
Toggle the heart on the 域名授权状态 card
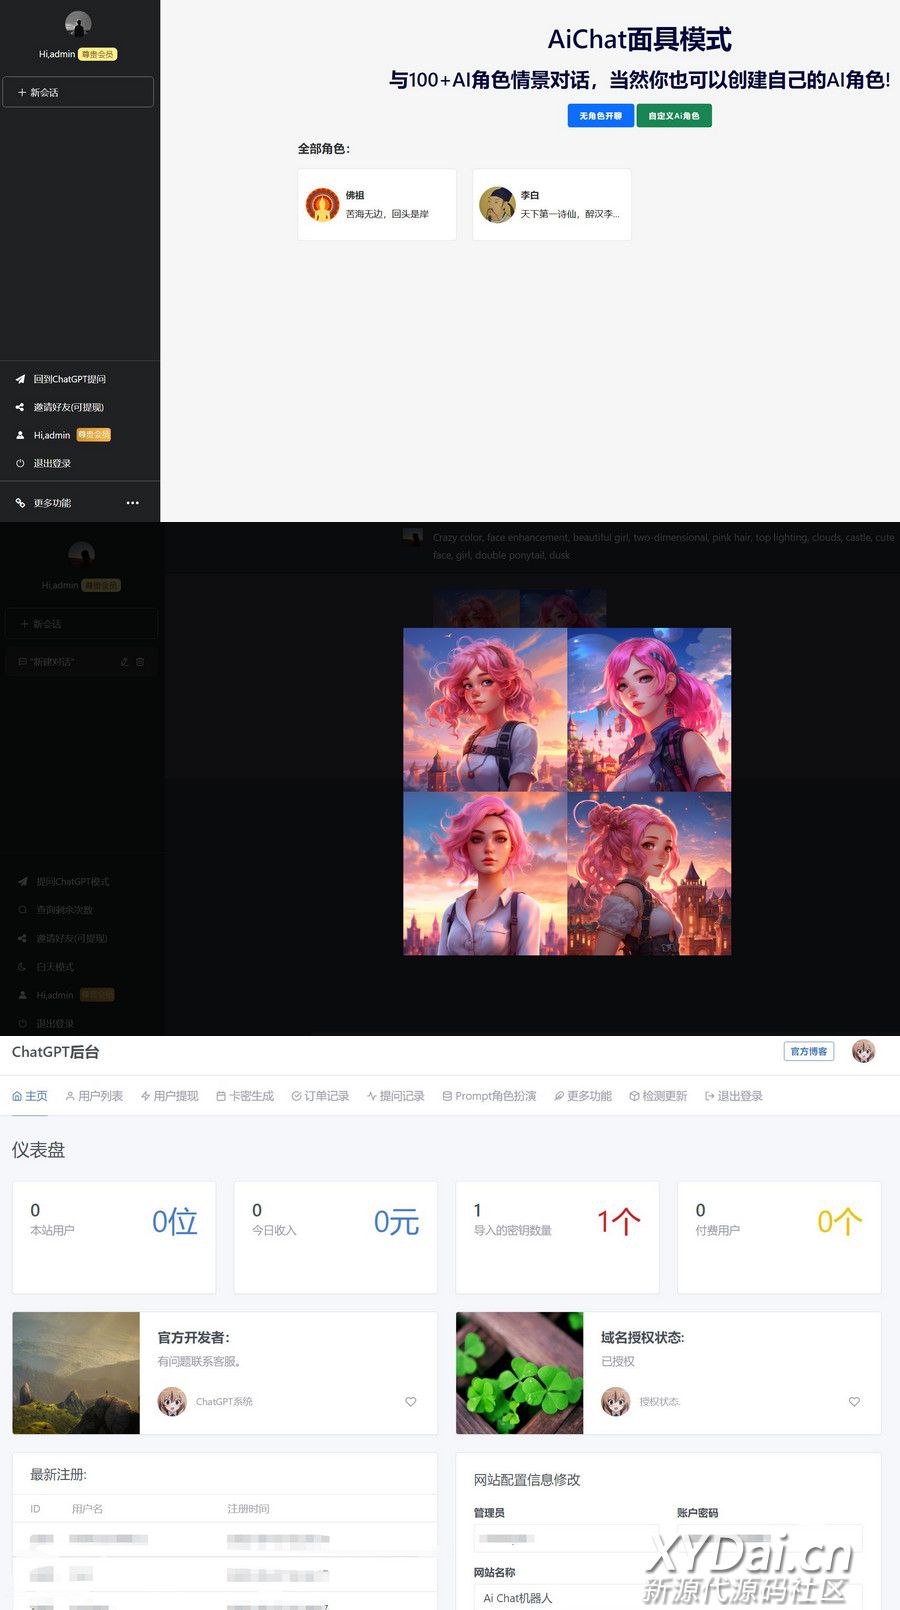854,1402
